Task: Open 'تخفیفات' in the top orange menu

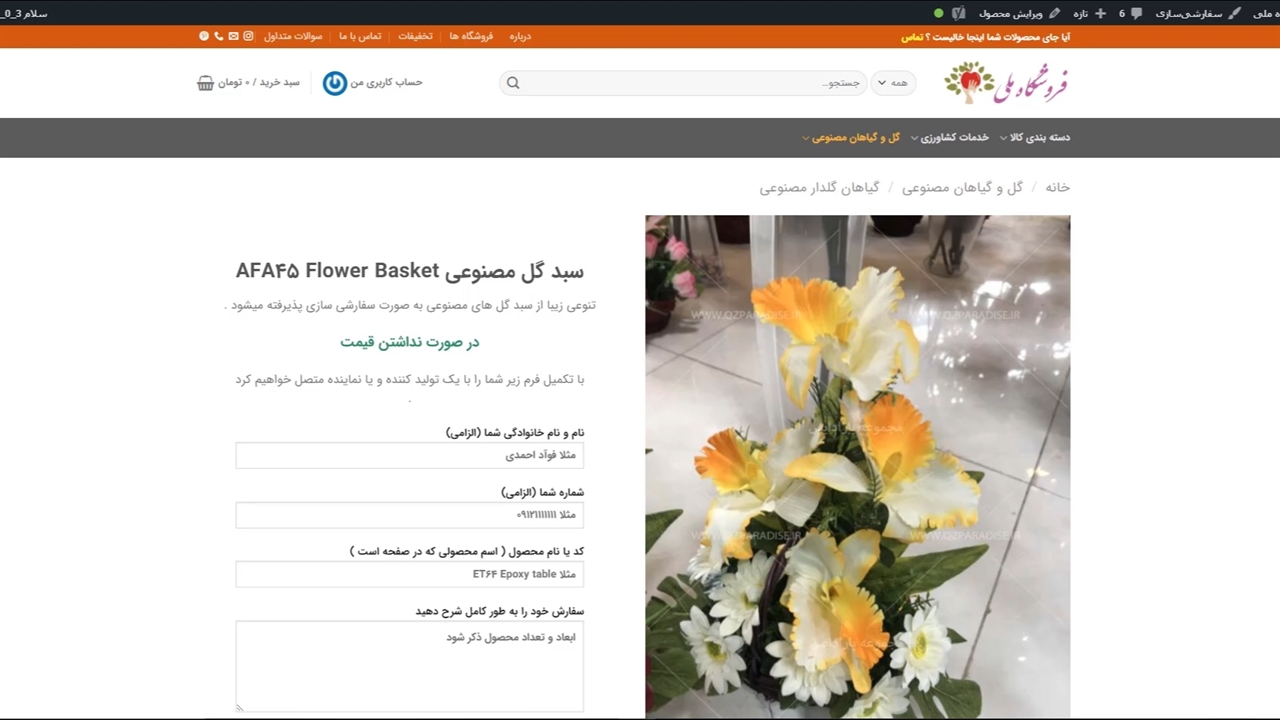Action: click(415, 36)
